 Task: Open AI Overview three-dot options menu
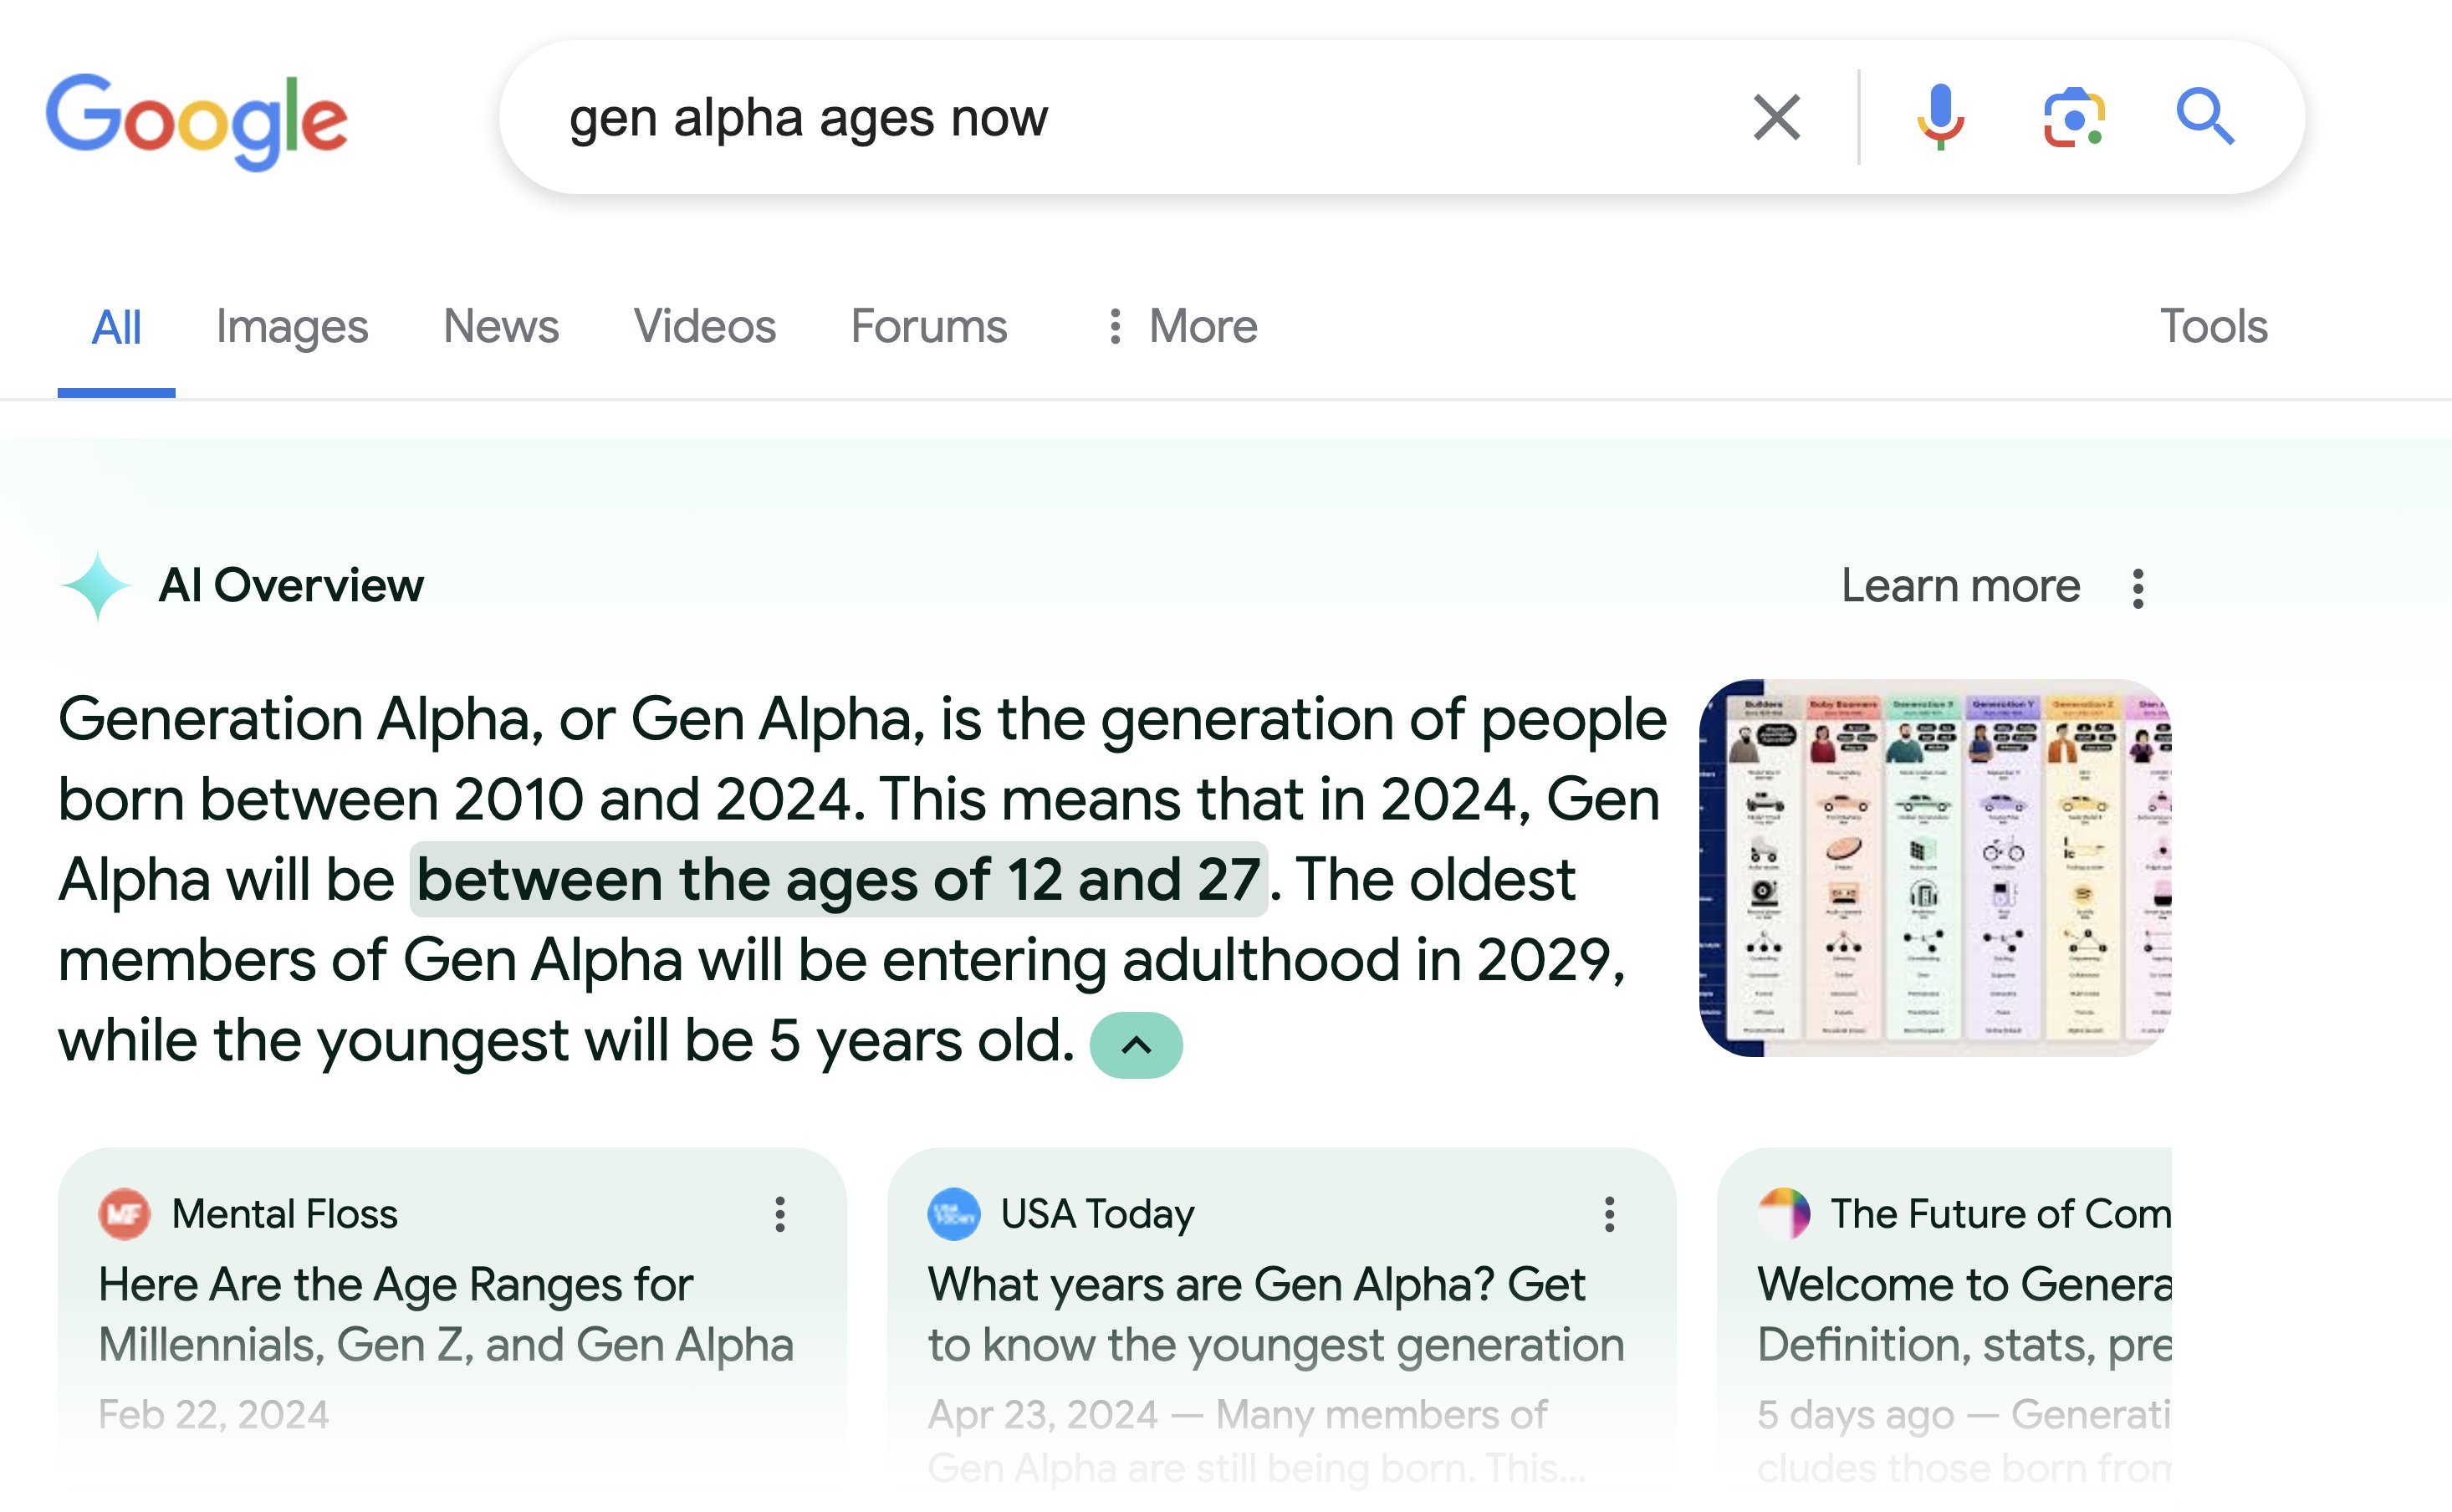2137,588
